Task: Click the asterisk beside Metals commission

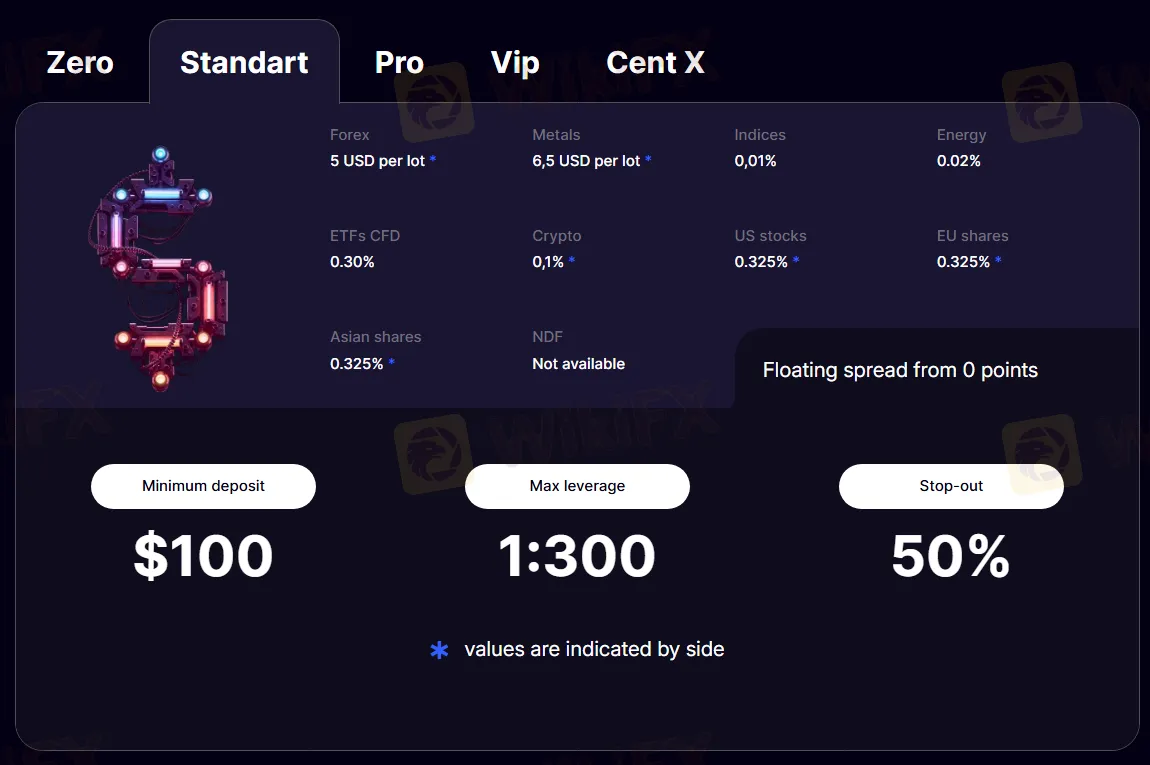Action: (x=648, y=160)
